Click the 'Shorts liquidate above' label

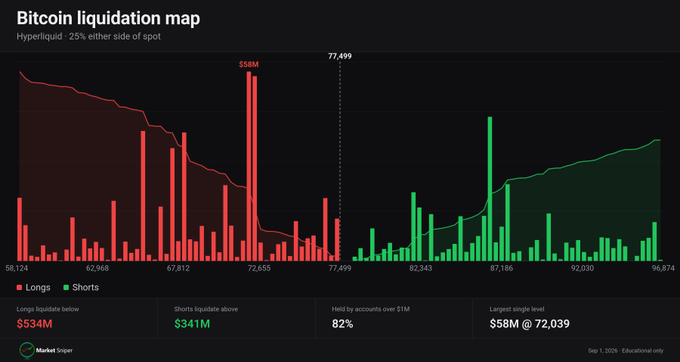(x=206, y=309)
